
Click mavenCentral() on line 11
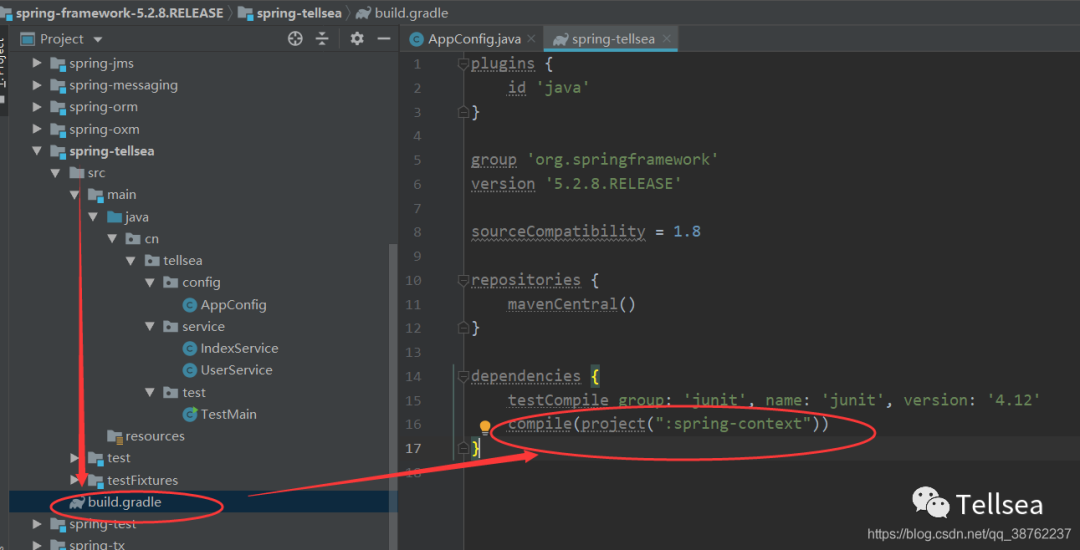[x=572, y=304]
